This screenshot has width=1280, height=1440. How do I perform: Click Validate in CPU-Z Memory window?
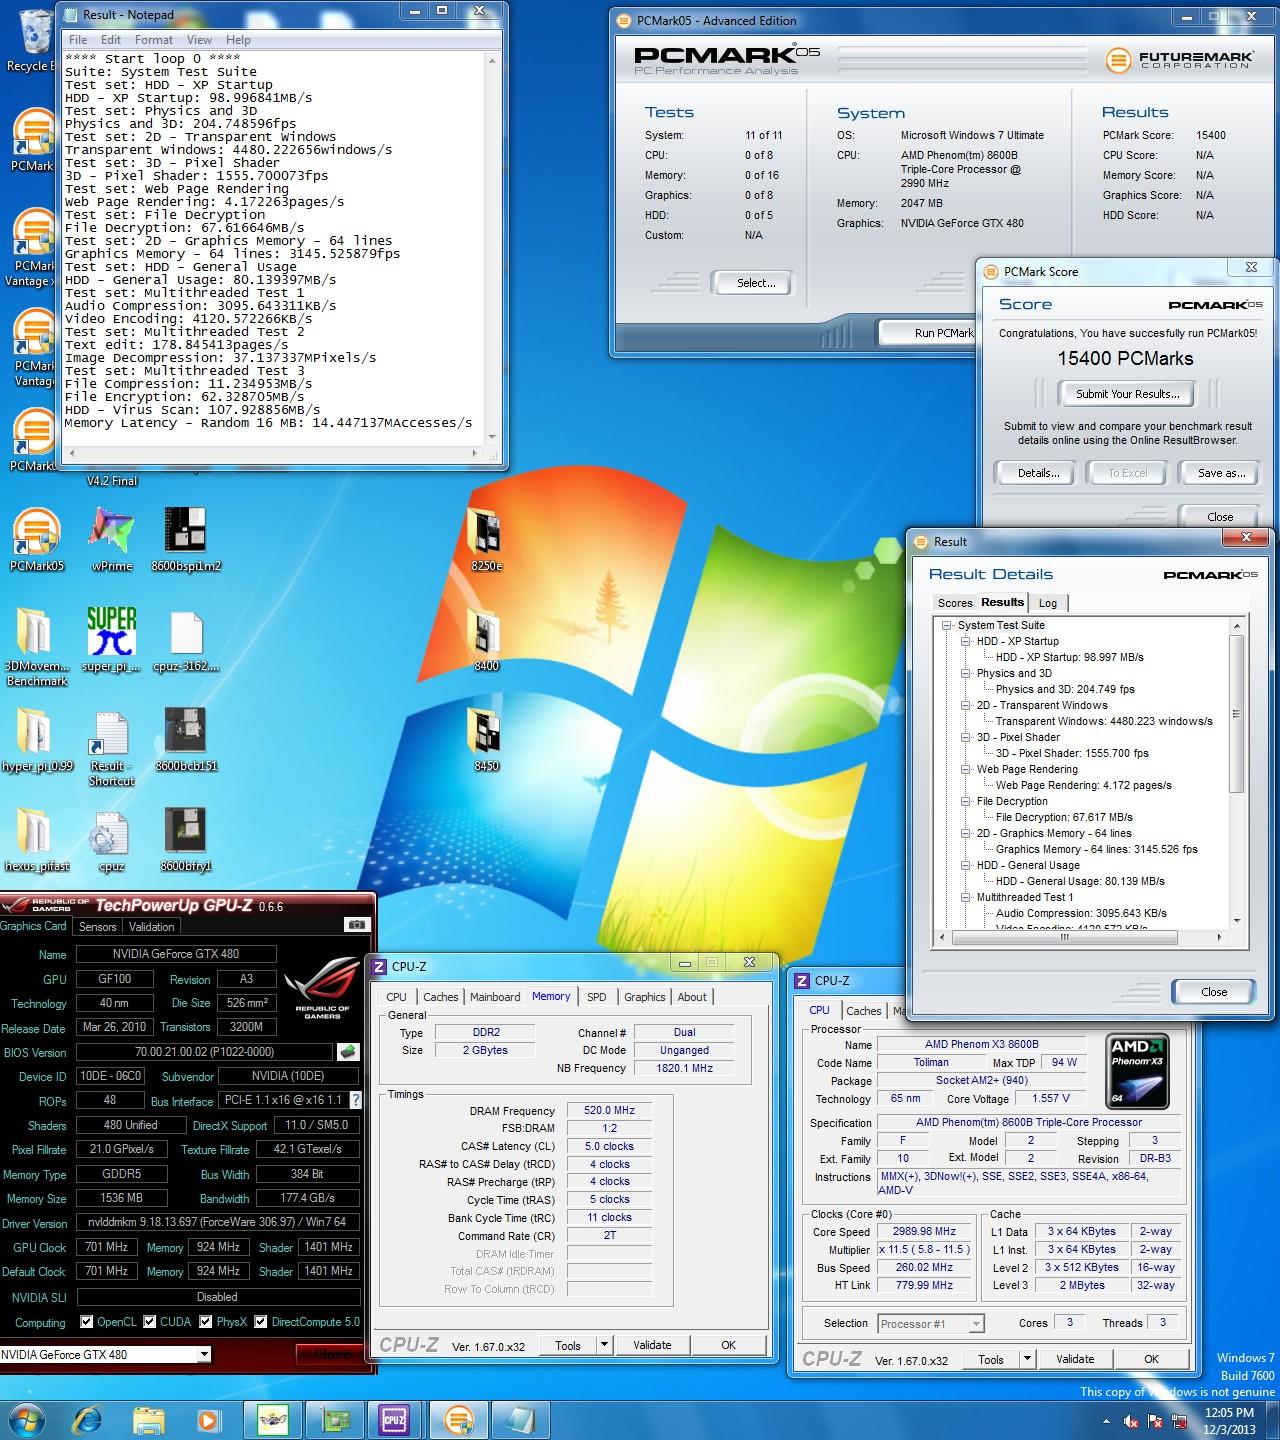tap(652, 1345)
